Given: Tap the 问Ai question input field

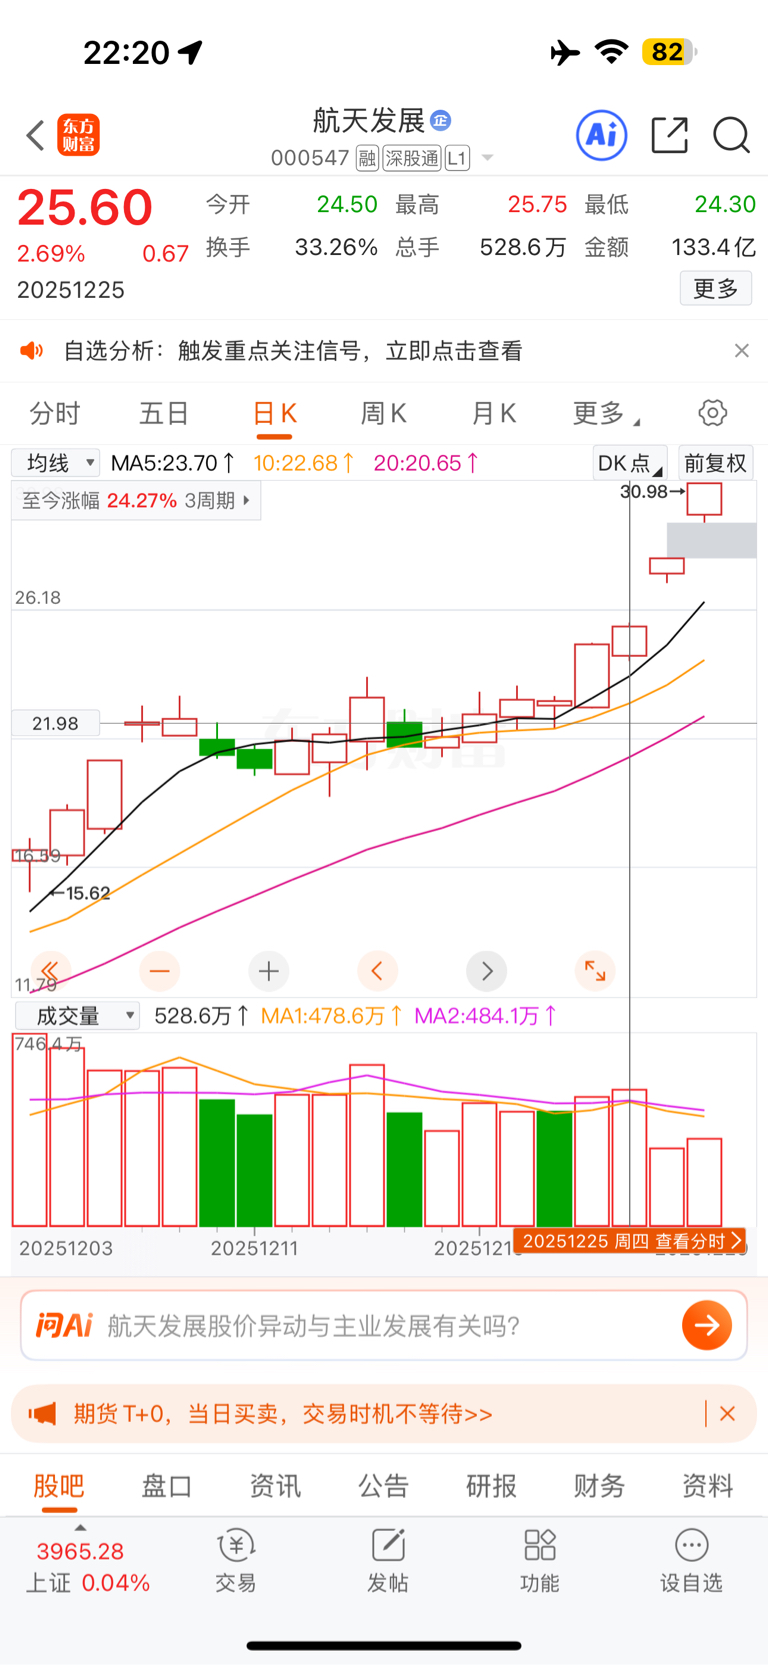Looking at the screenshot, I should 384,1325.
